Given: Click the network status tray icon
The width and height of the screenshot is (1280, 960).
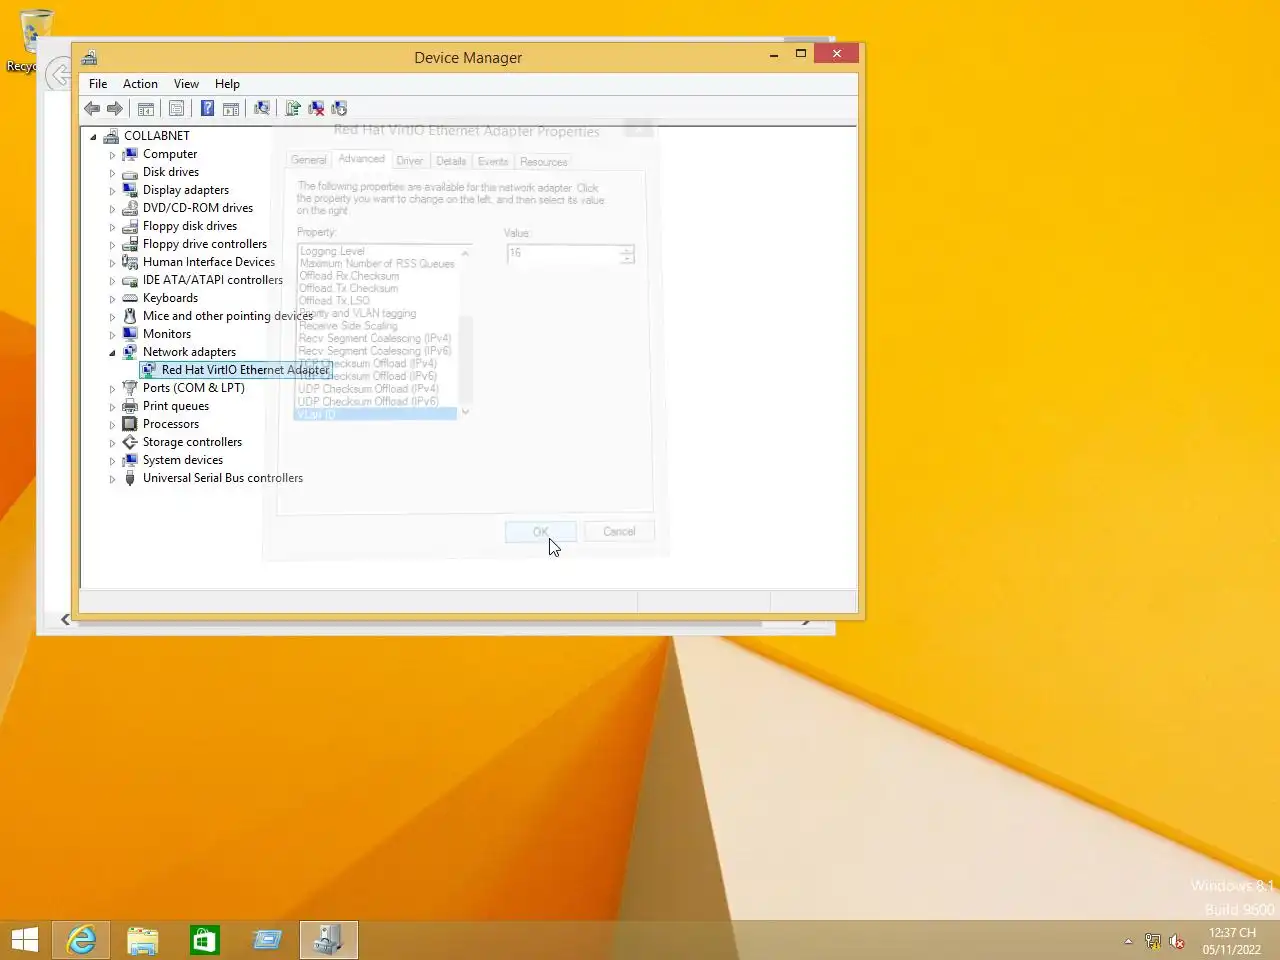Looking at the screenshot, I should pyautogui.click(x=1153, y=941).
